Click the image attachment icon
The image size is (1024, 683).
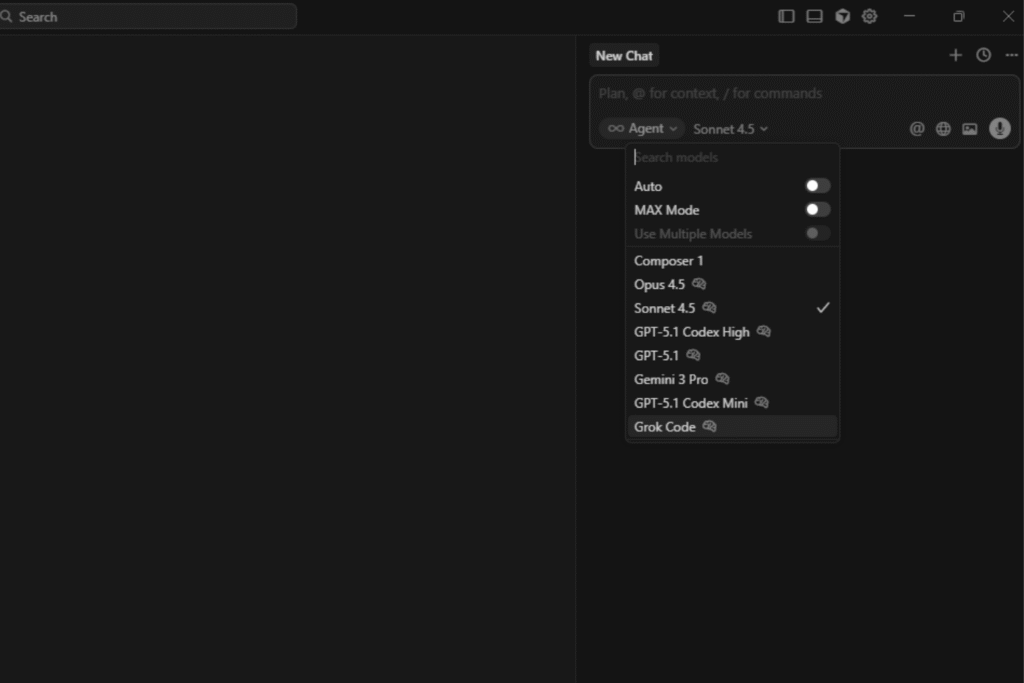tap(970, 128)
